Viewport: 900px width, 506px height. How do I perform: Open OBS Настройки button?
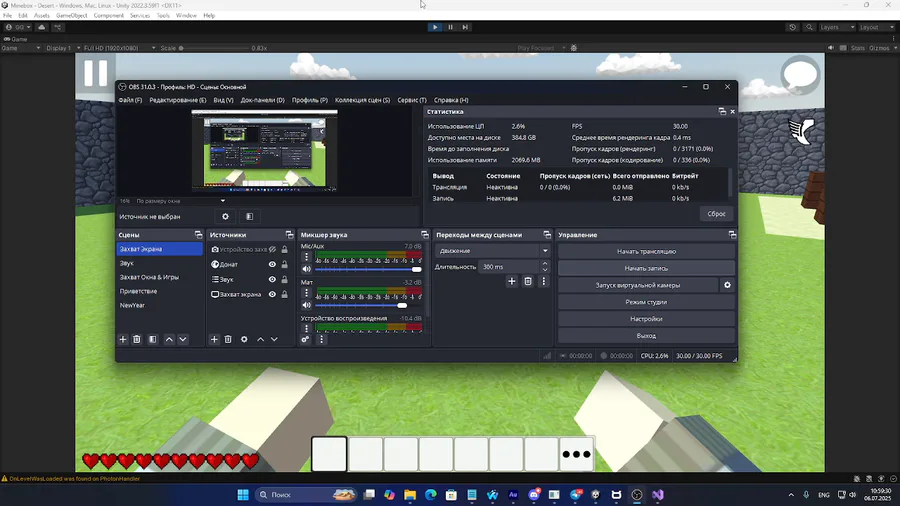[646, 319]
